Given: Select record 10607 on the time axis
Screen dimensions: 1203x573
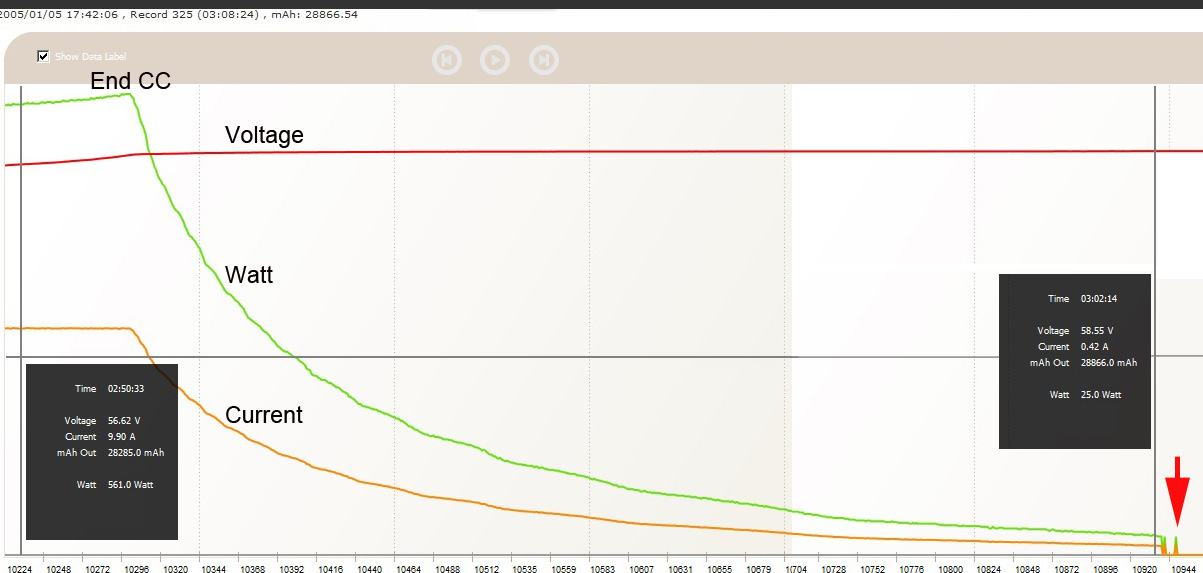Looking at the screenshot, I should click(641, 567).
